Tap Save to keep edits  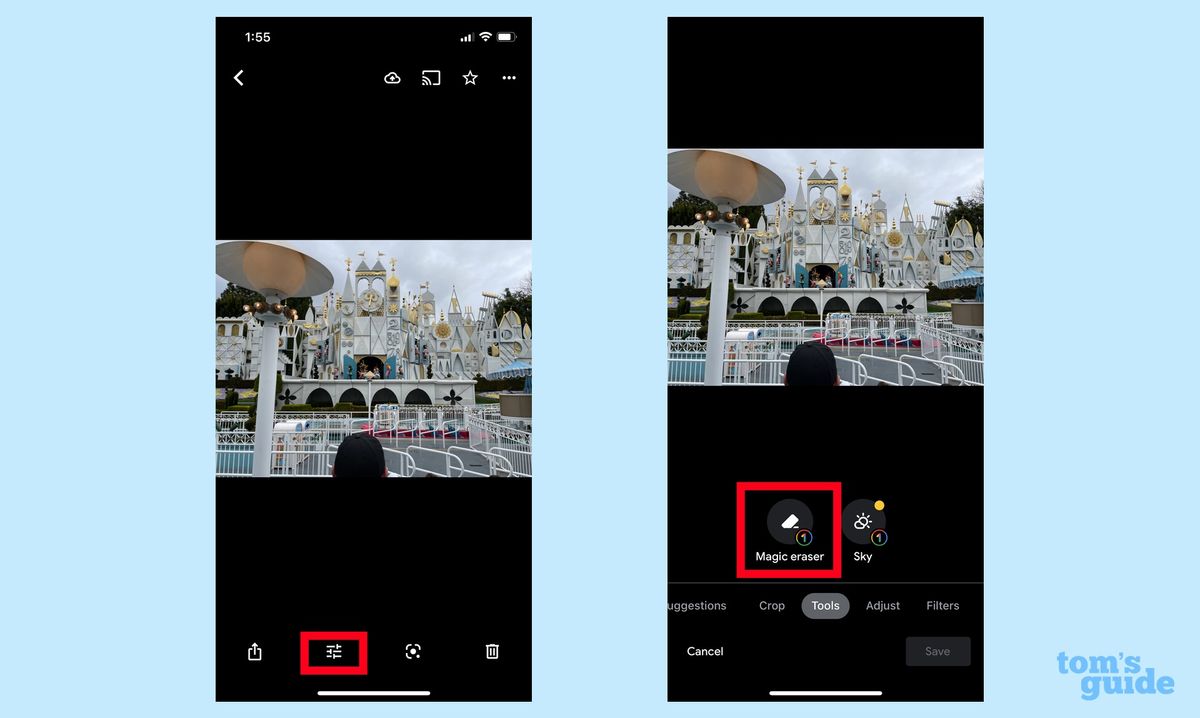pos(937,651)
